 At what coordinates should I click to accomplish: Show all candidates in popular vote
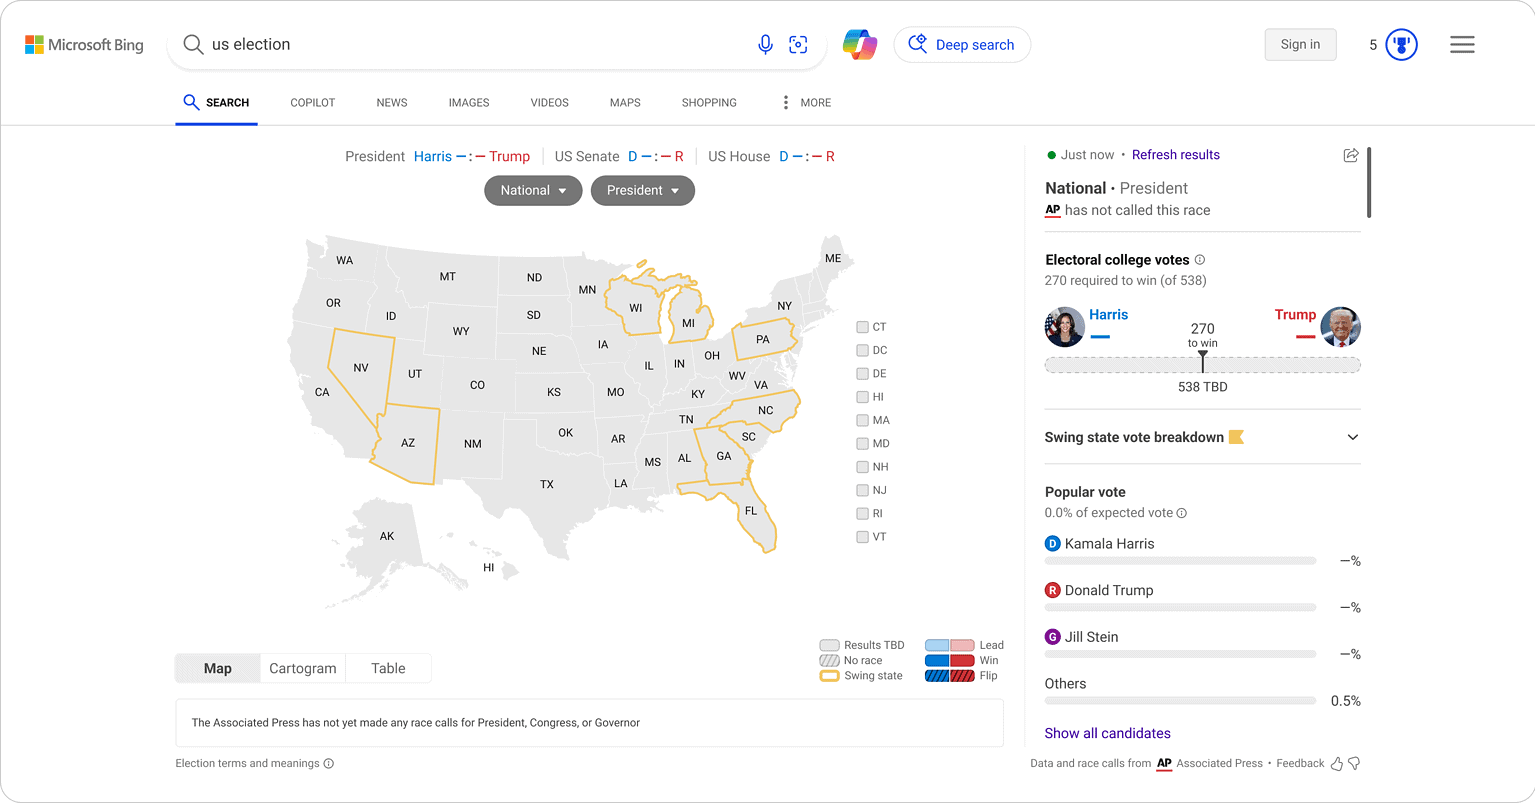tap(1107, 733)
